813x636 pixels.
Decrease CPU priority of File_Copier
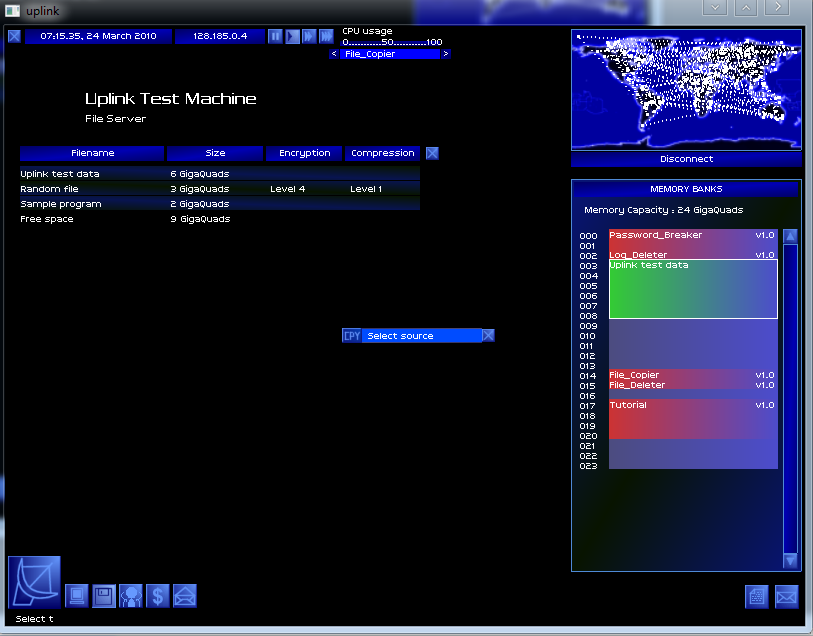pos(334,54)
